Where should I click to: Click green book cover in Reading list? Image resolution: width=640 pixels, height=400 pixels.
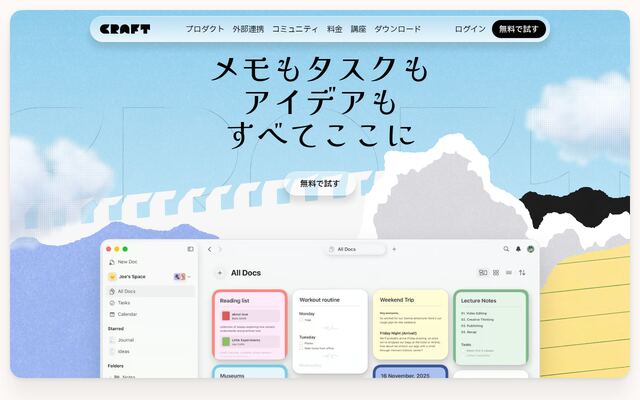pyautogui.click(x=226, y=342)
